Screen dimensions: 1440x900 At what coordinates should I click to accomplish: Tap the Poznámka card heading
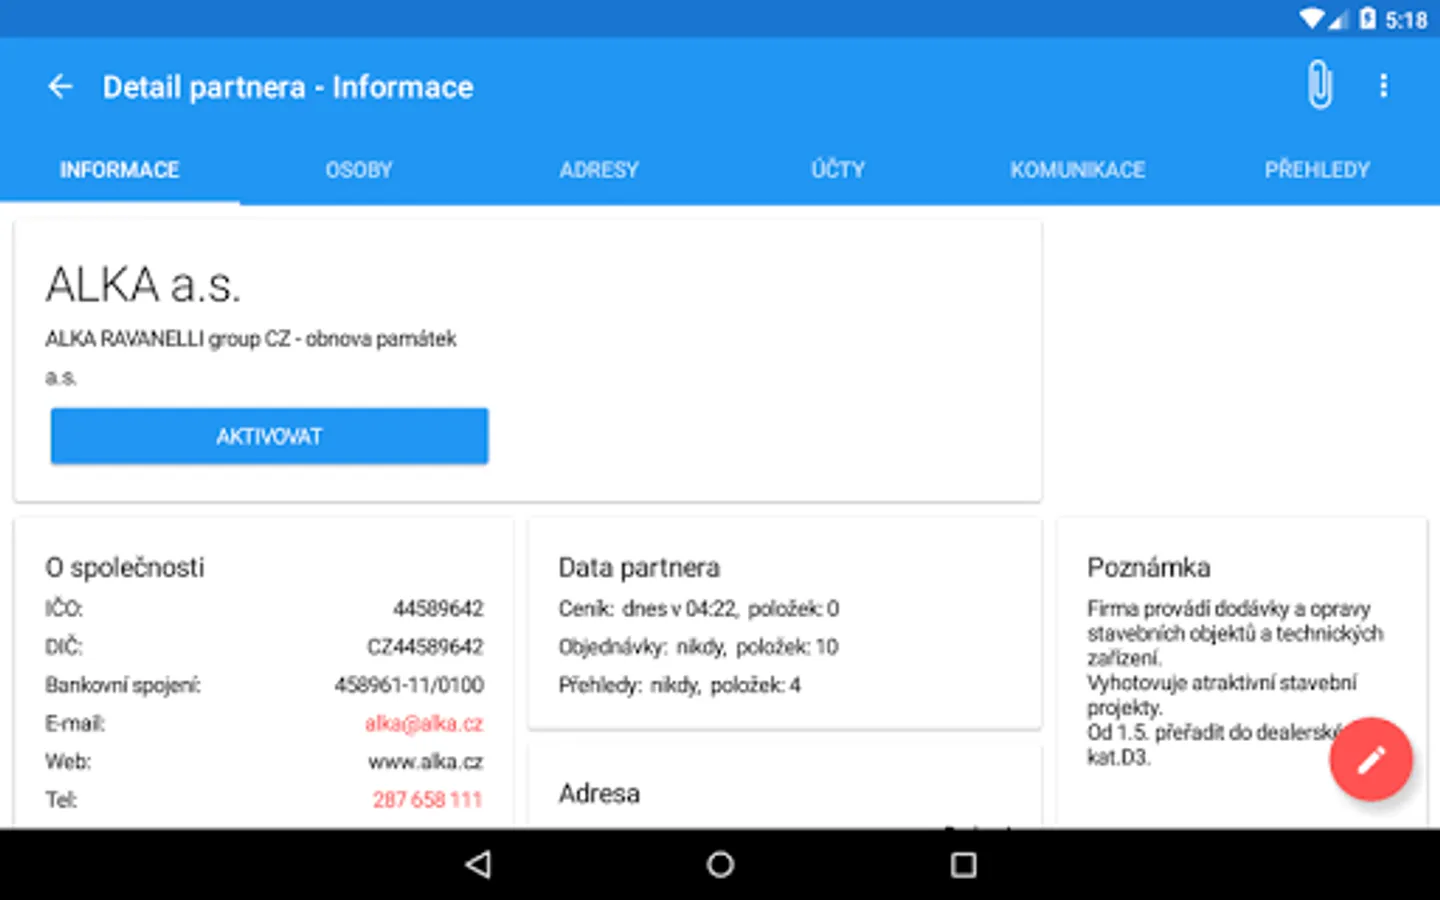1148,567
